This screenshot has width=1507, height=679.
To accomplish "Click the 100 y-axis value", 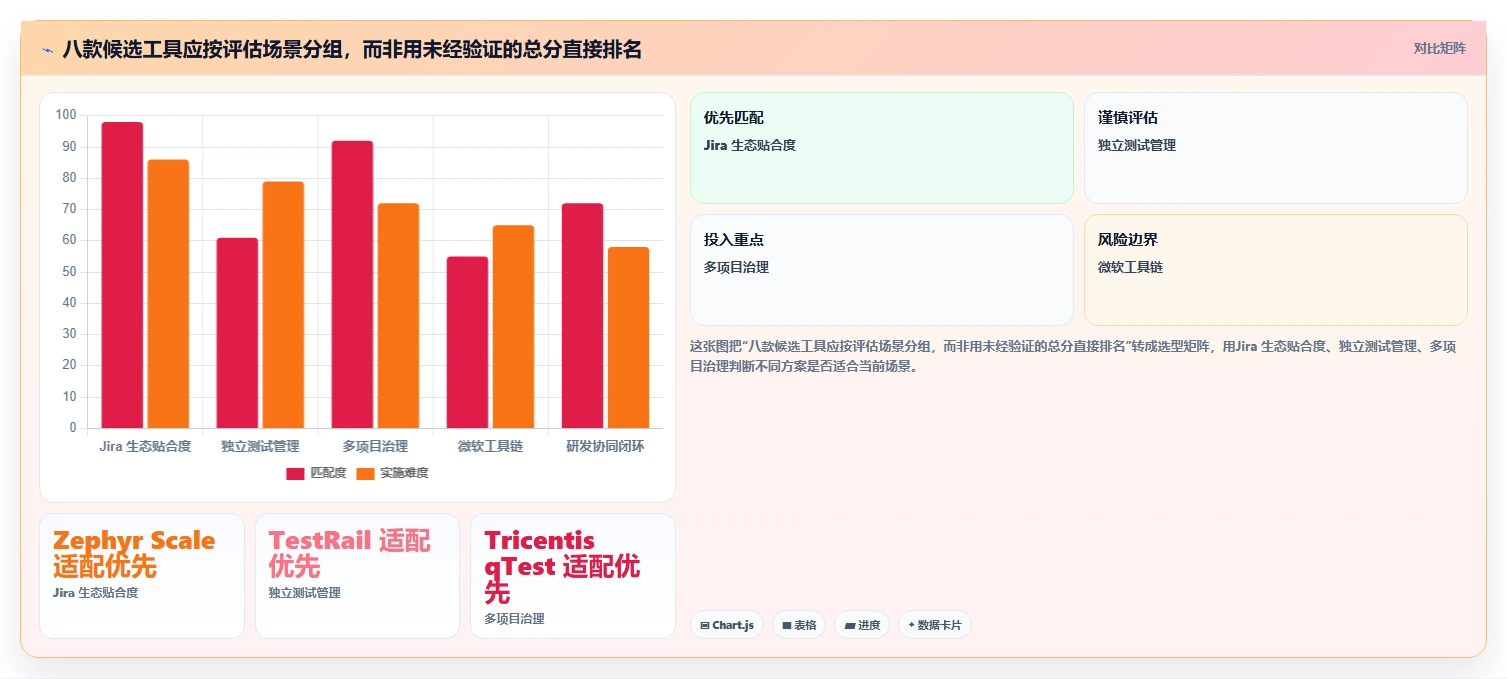I will point(66,115).
